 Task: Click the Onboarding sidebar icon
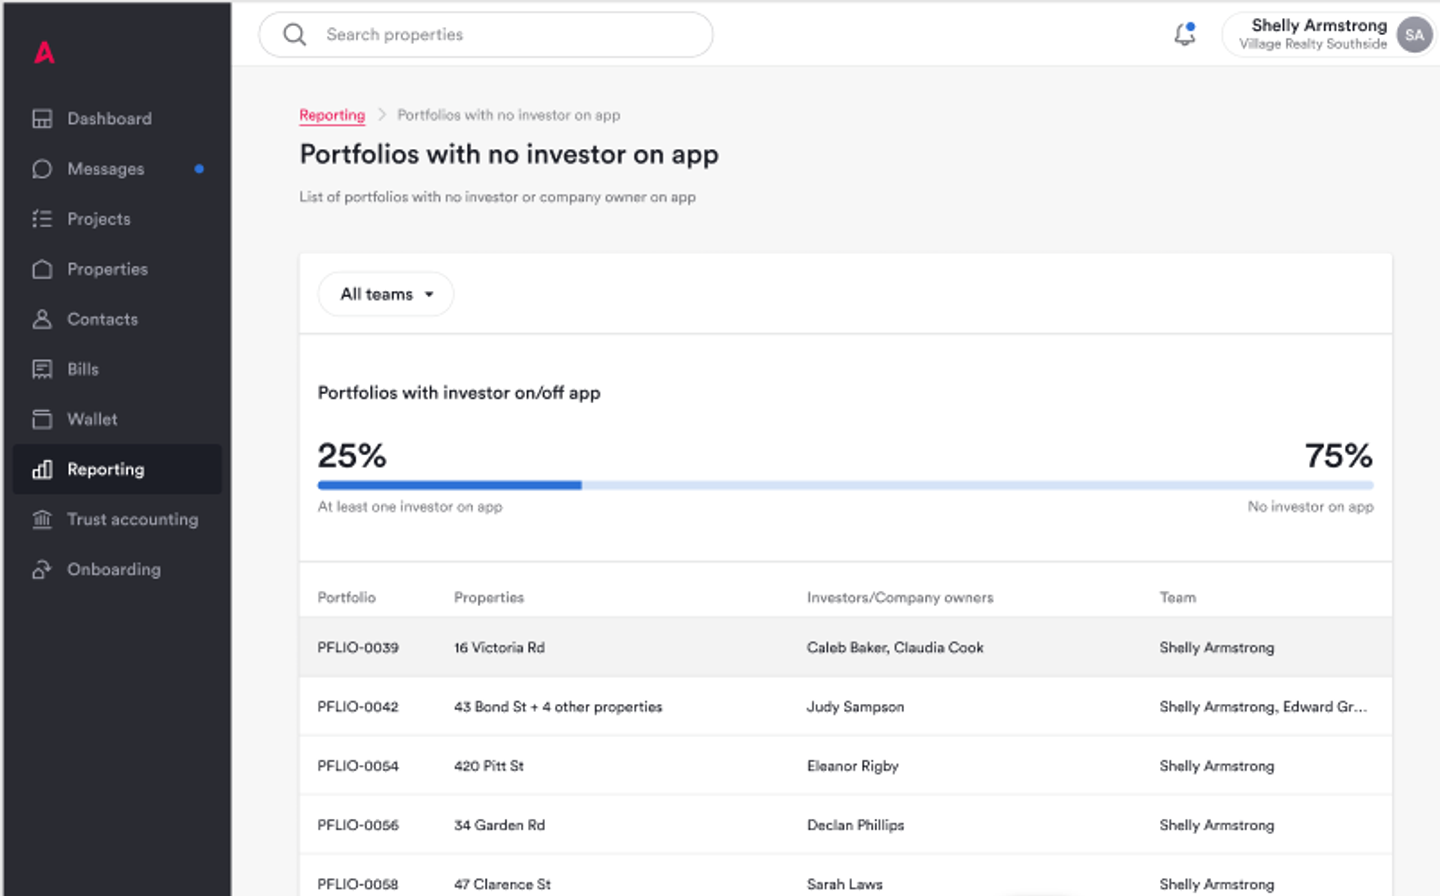pos(42,569)
